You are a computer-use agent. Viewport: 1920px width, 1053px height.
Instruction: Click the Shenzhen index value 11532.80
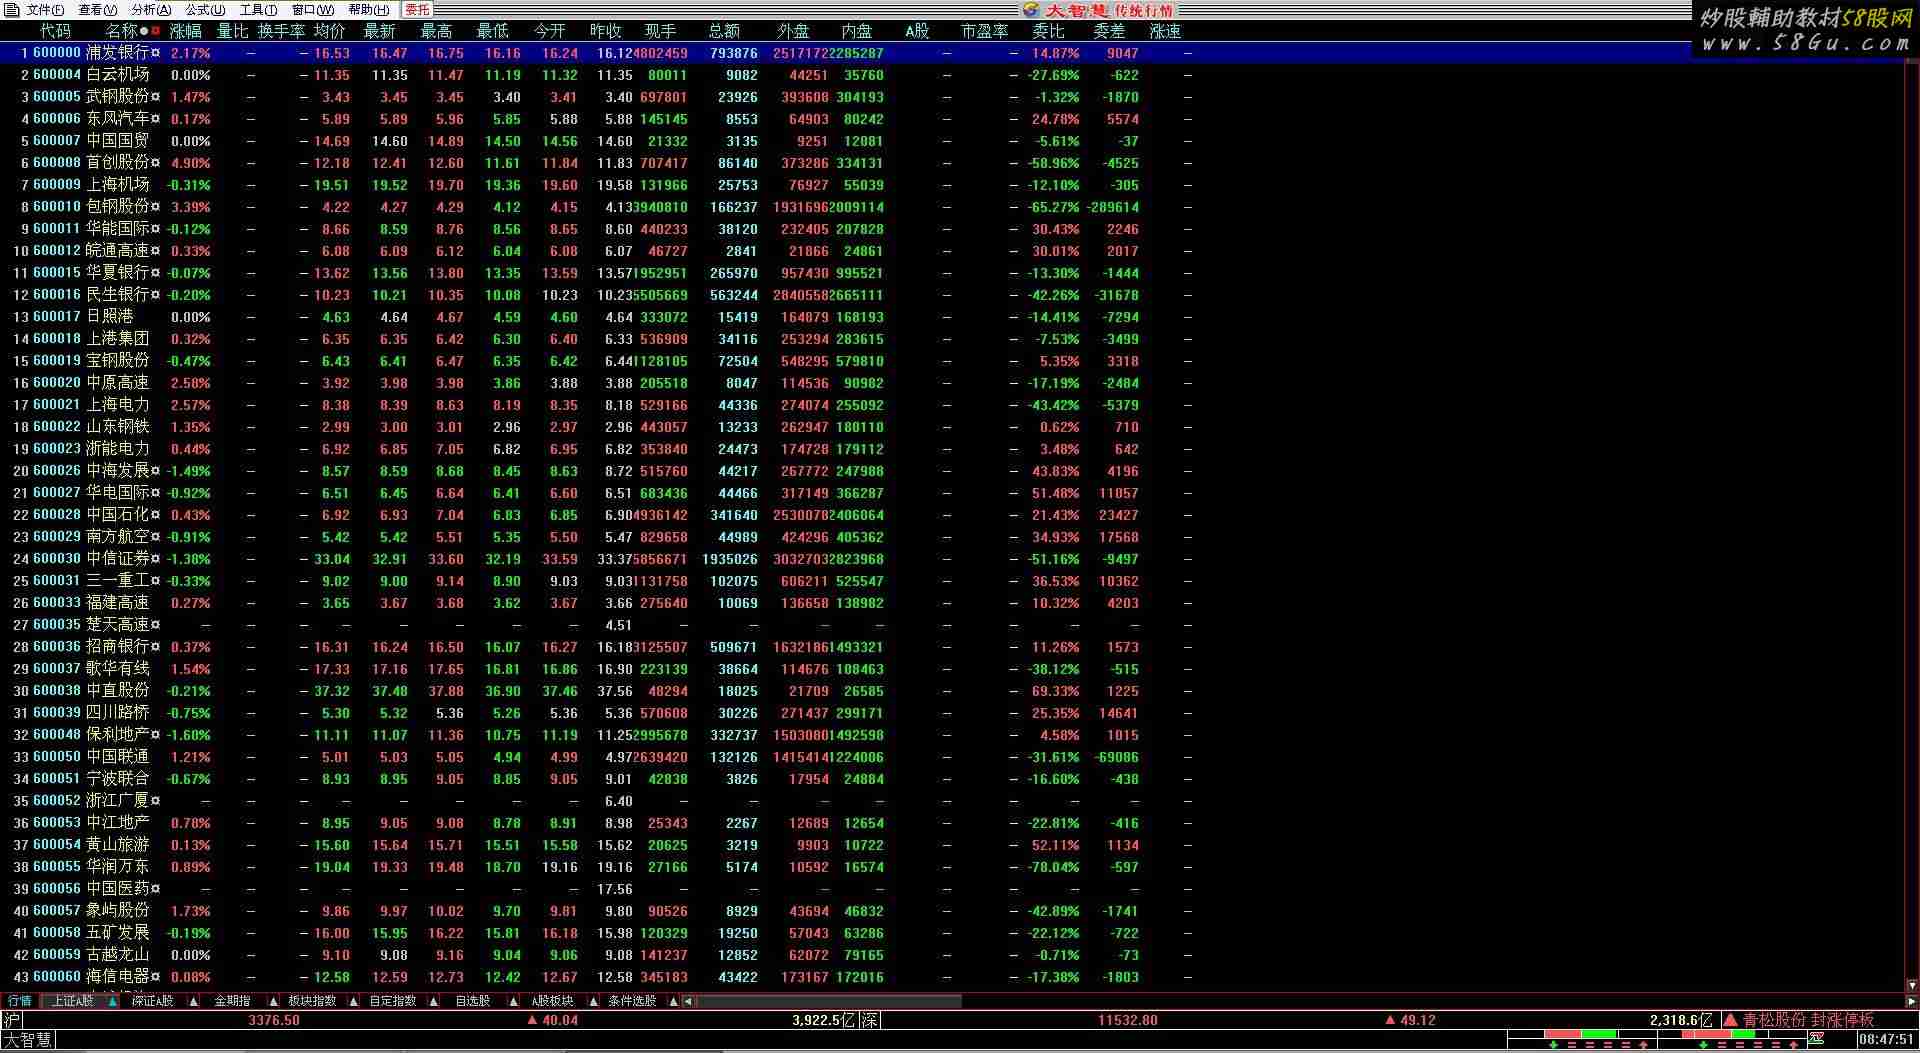click(x=1127, y=1020)
